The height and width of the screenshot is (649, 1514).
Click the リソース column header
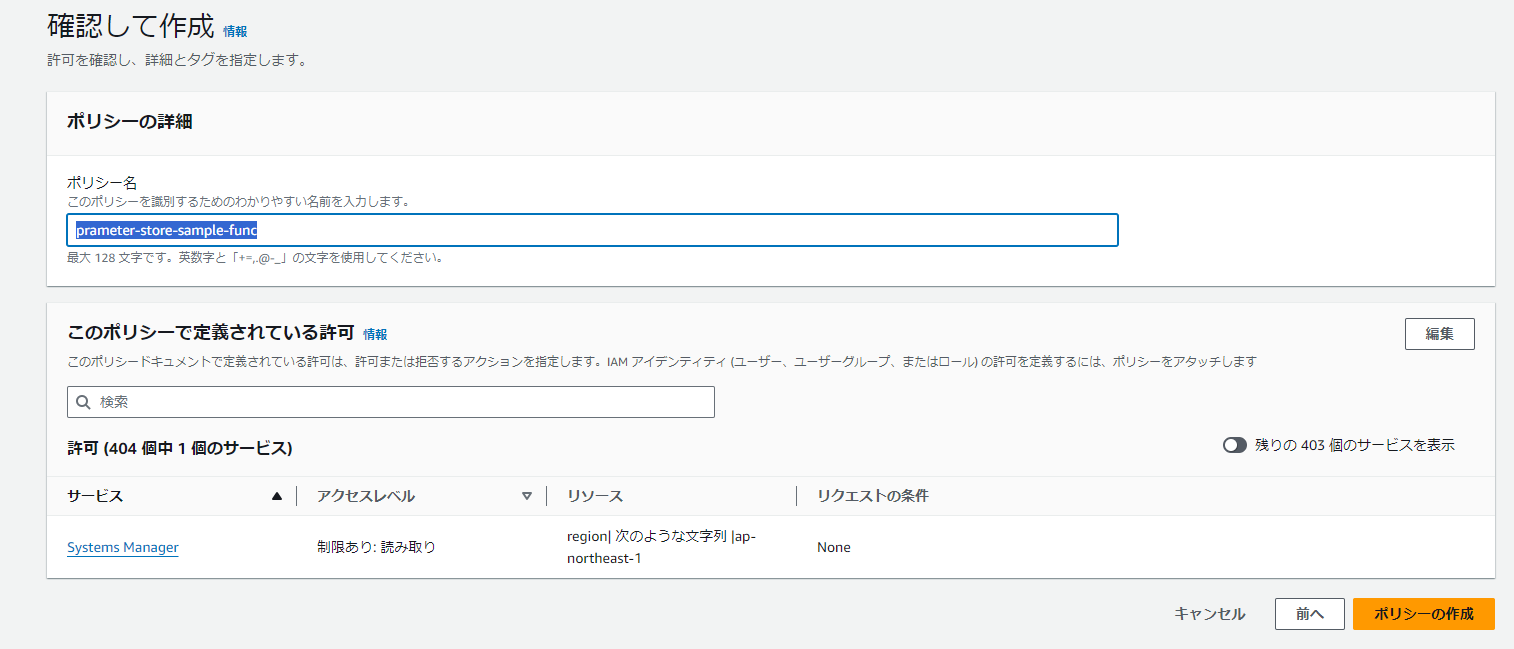pyautogui.click(x=594, y=496)
